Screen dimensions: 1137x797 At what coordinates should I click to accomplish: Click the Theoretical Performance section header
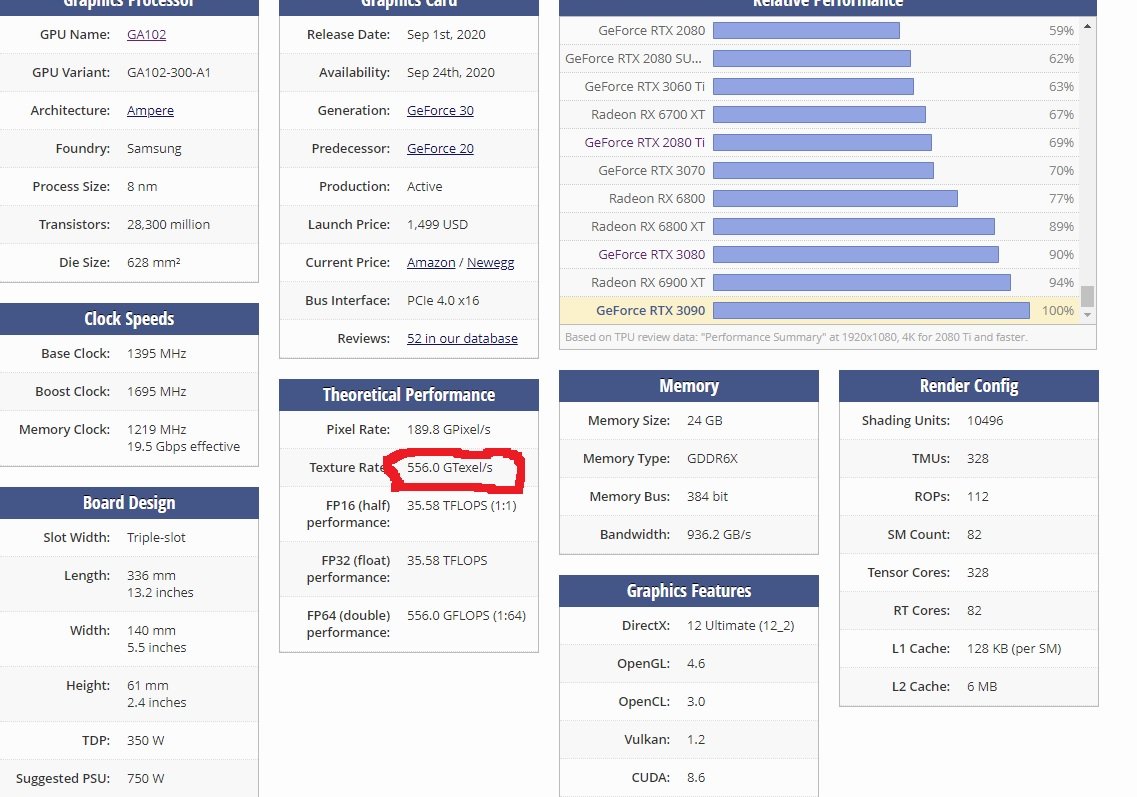pyautogui.click(x=409, y=395)
